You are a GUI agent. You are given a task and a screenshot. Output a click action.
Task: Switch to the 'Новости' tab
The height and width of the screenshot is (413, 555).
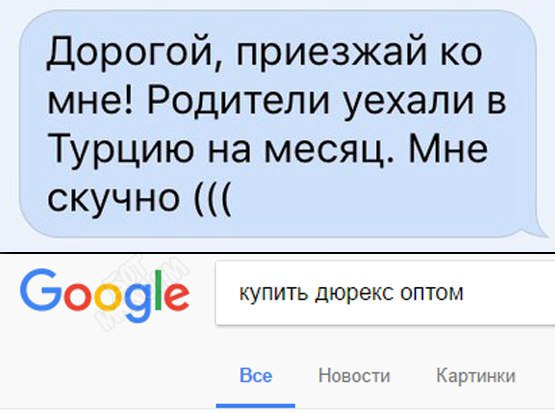point(354,375)
